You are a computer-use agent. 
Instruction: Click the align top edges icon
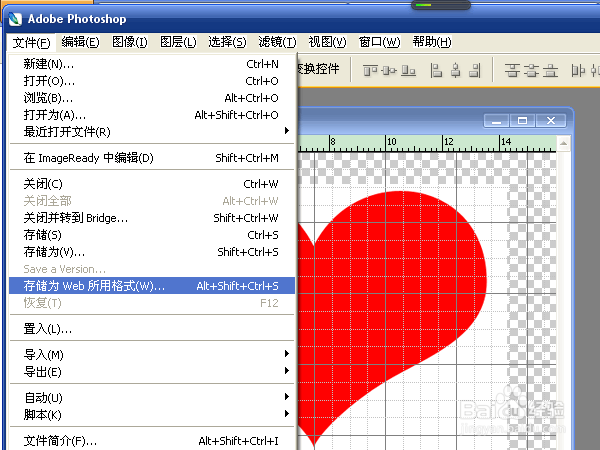pos(370,70)
